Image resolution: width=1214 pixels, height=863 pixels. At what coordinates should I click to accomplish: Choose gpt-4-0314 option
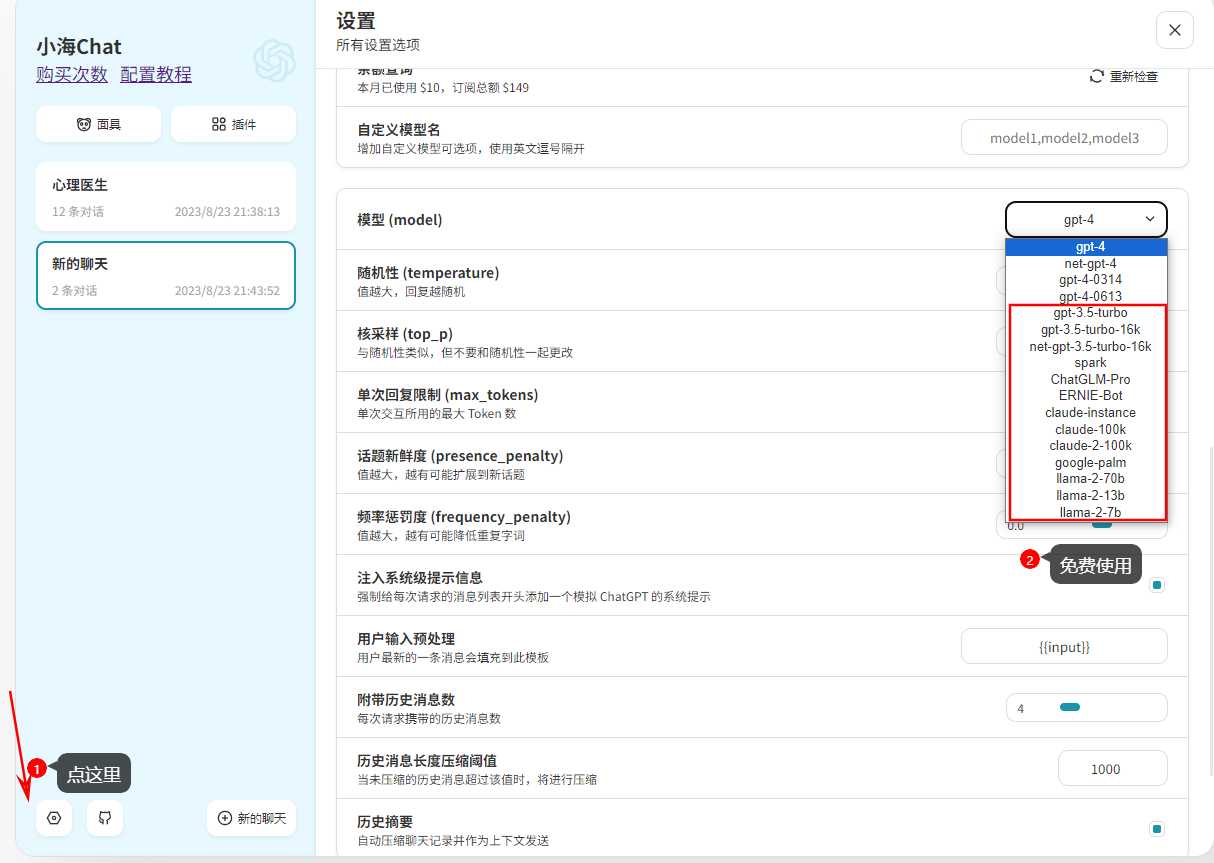pyautogui.click(x=1086, y=280)
